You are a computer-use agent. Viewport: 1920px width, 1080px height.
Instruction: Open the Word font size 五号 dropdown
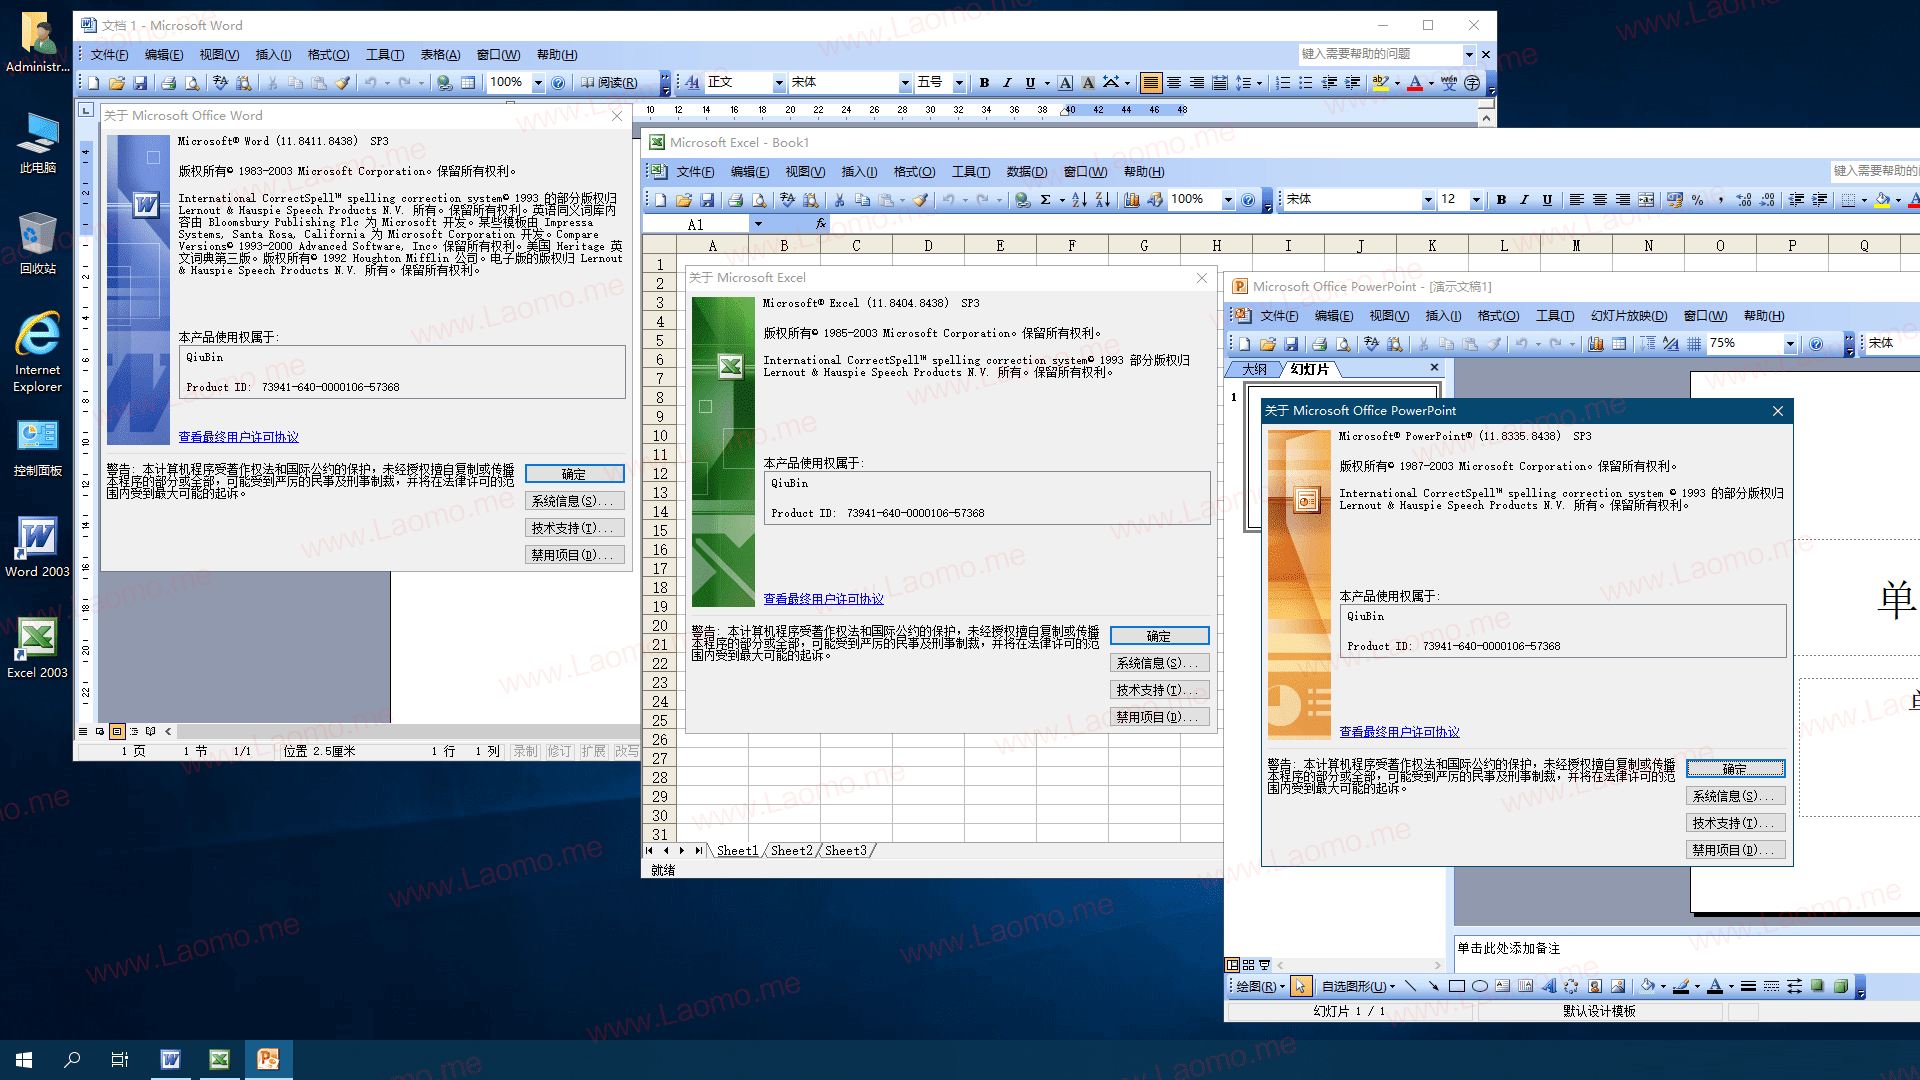(959, 83)
